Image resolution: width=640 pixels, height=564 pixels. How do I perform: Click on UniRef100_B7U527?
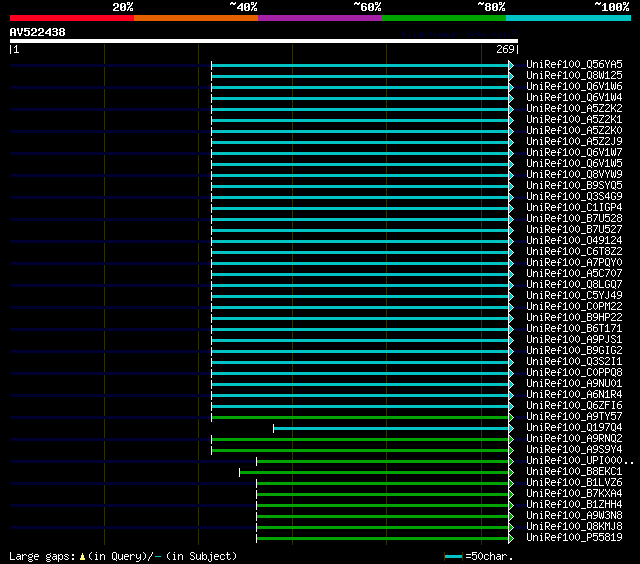click(574, 230)
